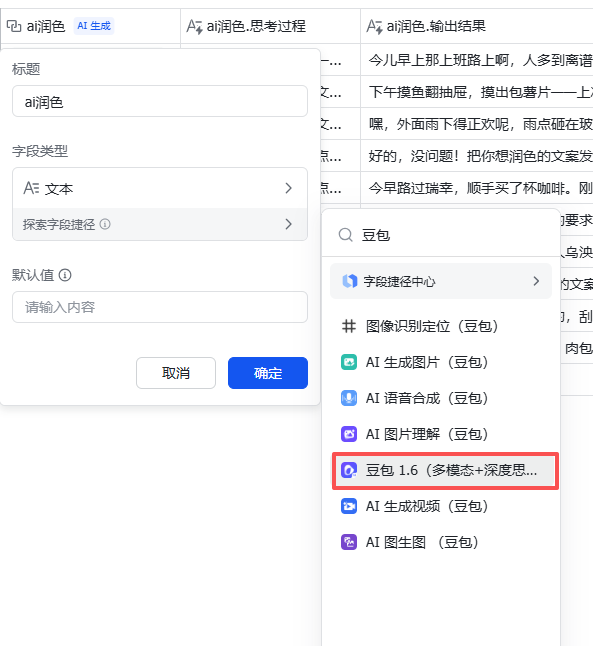Select AI 生成视频（豆包）option
Viewport: 593px width, 646px height.
(x=441, y=506)
